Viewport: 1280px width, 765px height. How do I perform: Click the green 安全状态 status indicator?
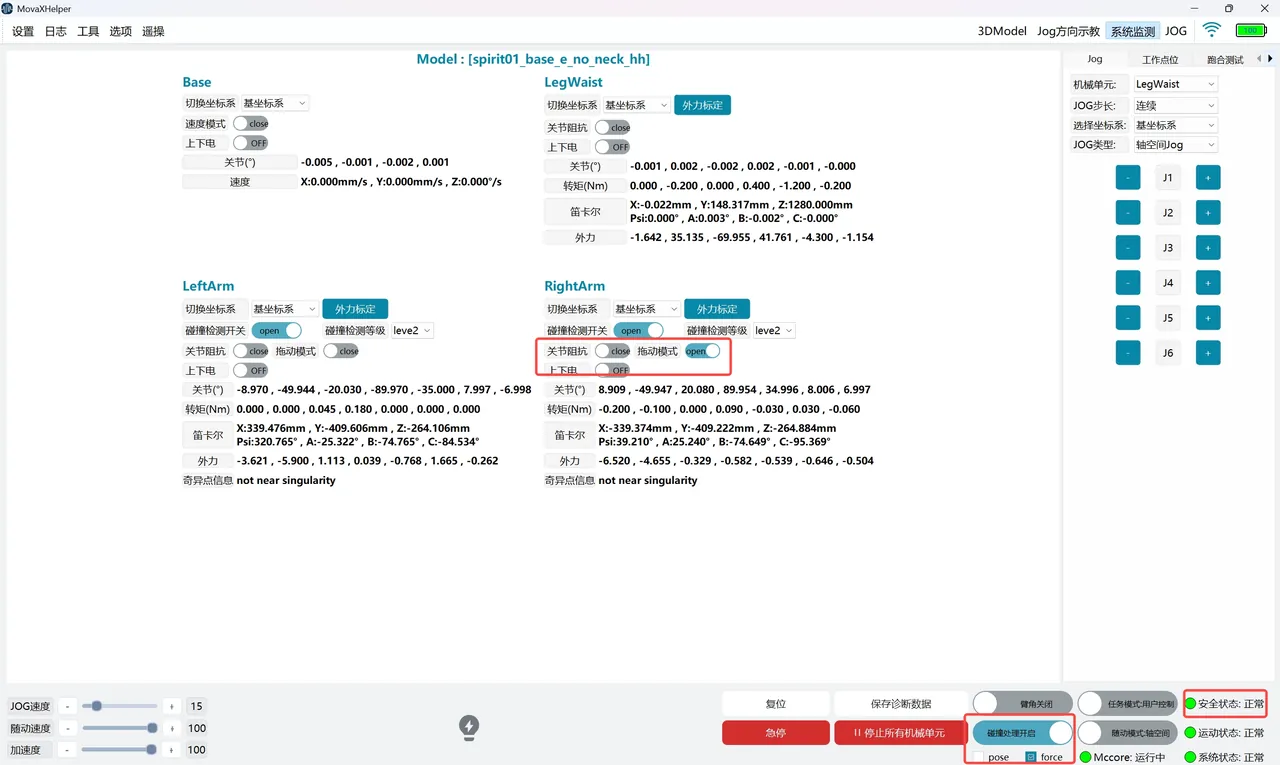[x=1190, y=704]
